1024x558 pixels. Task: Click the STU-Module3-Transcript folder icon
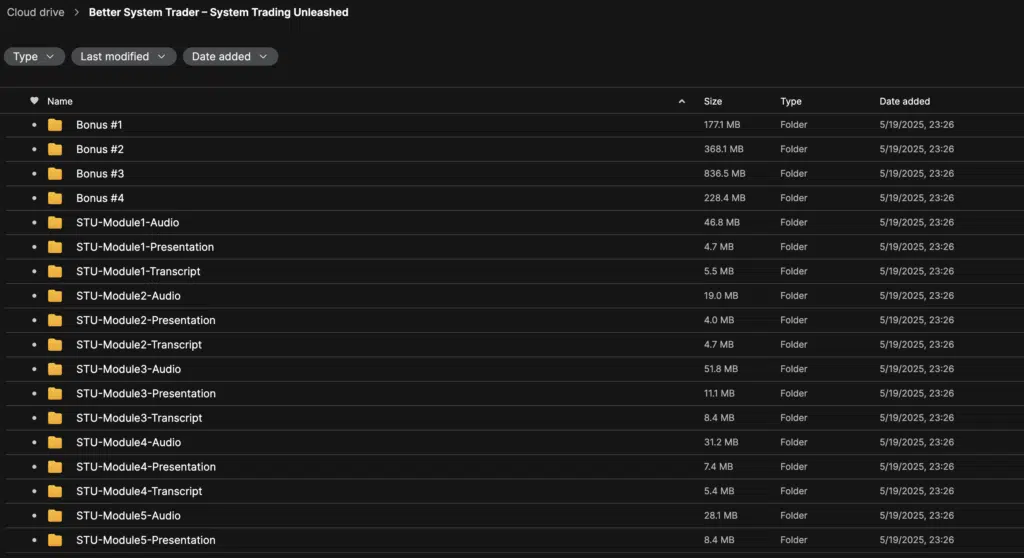click(55, 418)
